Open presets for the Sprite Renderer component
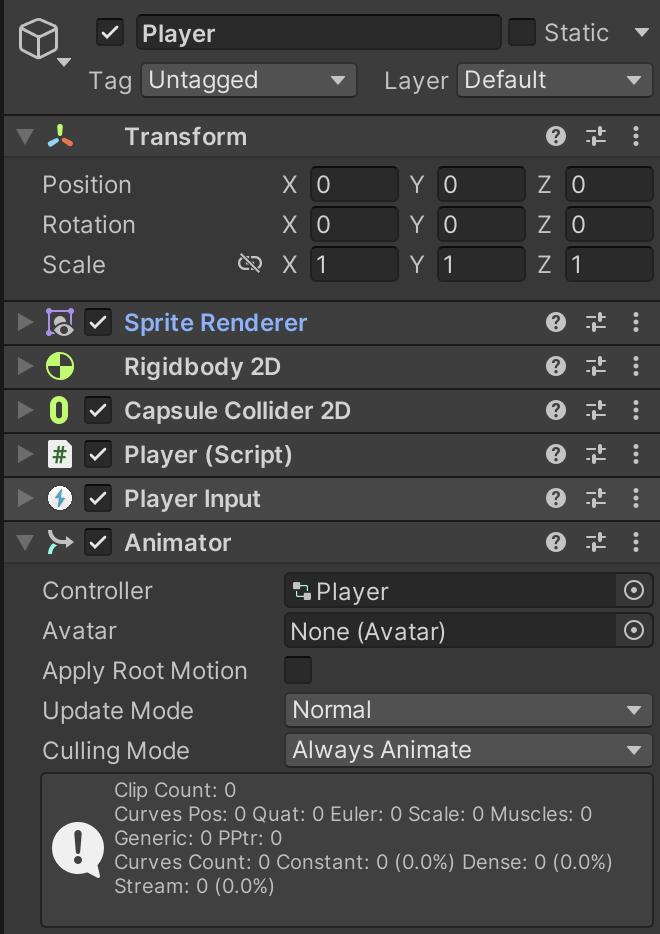The height and width of the screenshot is (934, 660). coord(596,322)
